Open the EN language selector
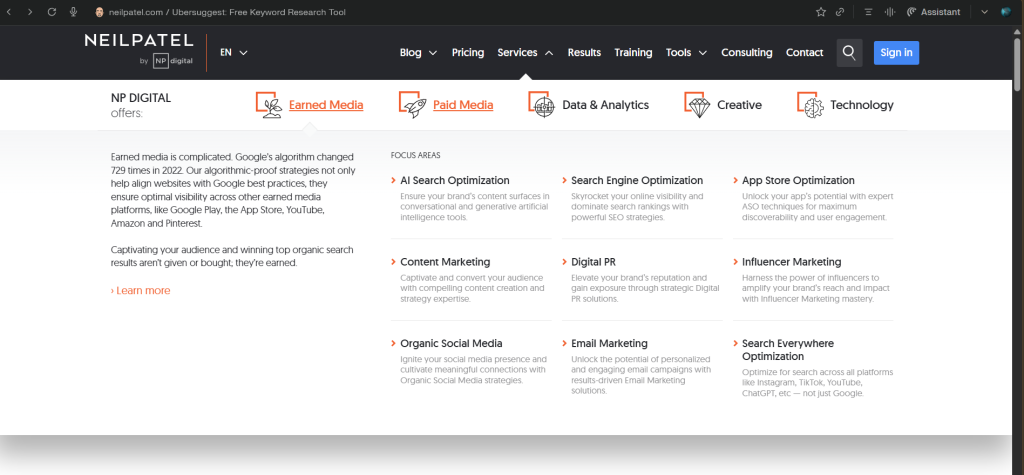1024x475 pixels. (234, 52)
